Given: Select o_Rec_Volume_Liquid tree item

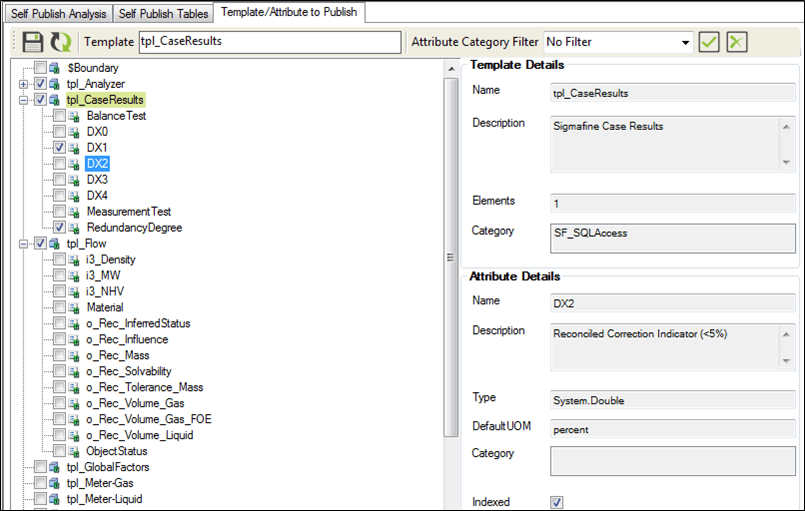Looking at the screenshot, I should pos(140,435).
